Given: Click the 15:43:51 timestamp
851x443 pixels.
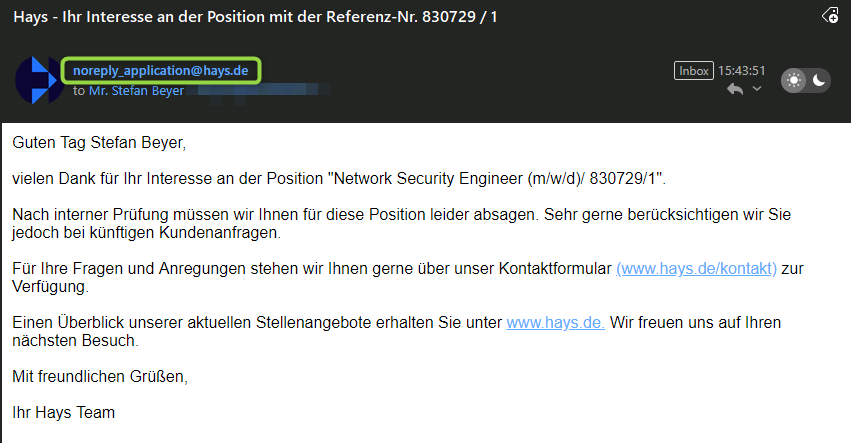Looking at the screenshot, I should coord(741,71).
